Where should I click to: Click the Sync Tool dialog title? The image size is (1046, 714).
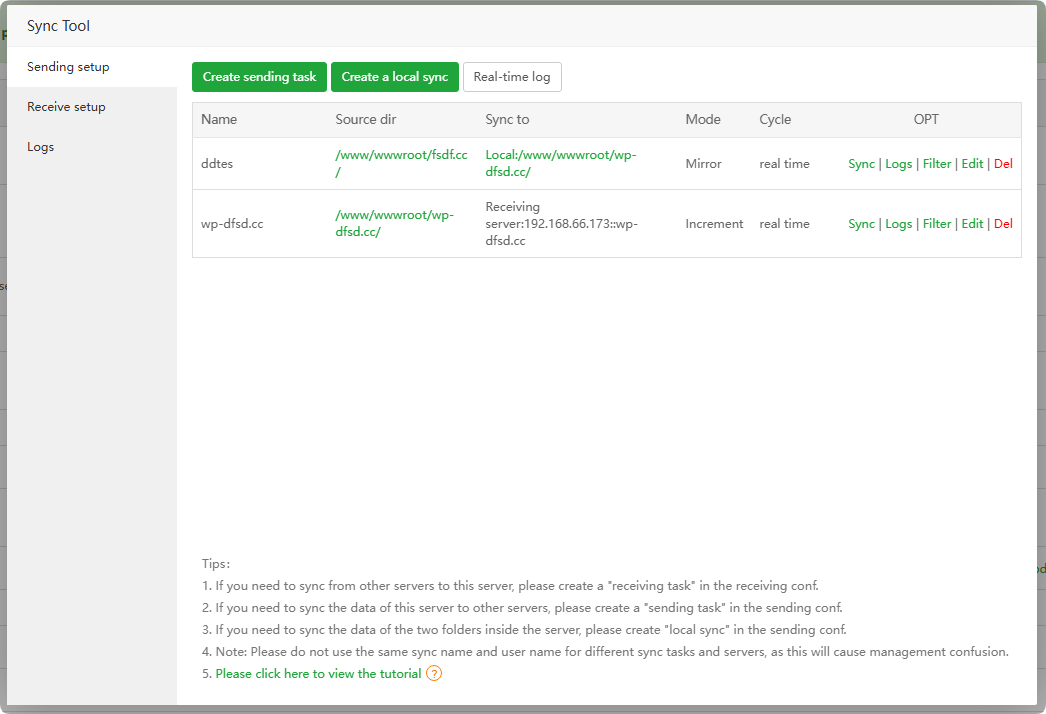pos(58,26)
